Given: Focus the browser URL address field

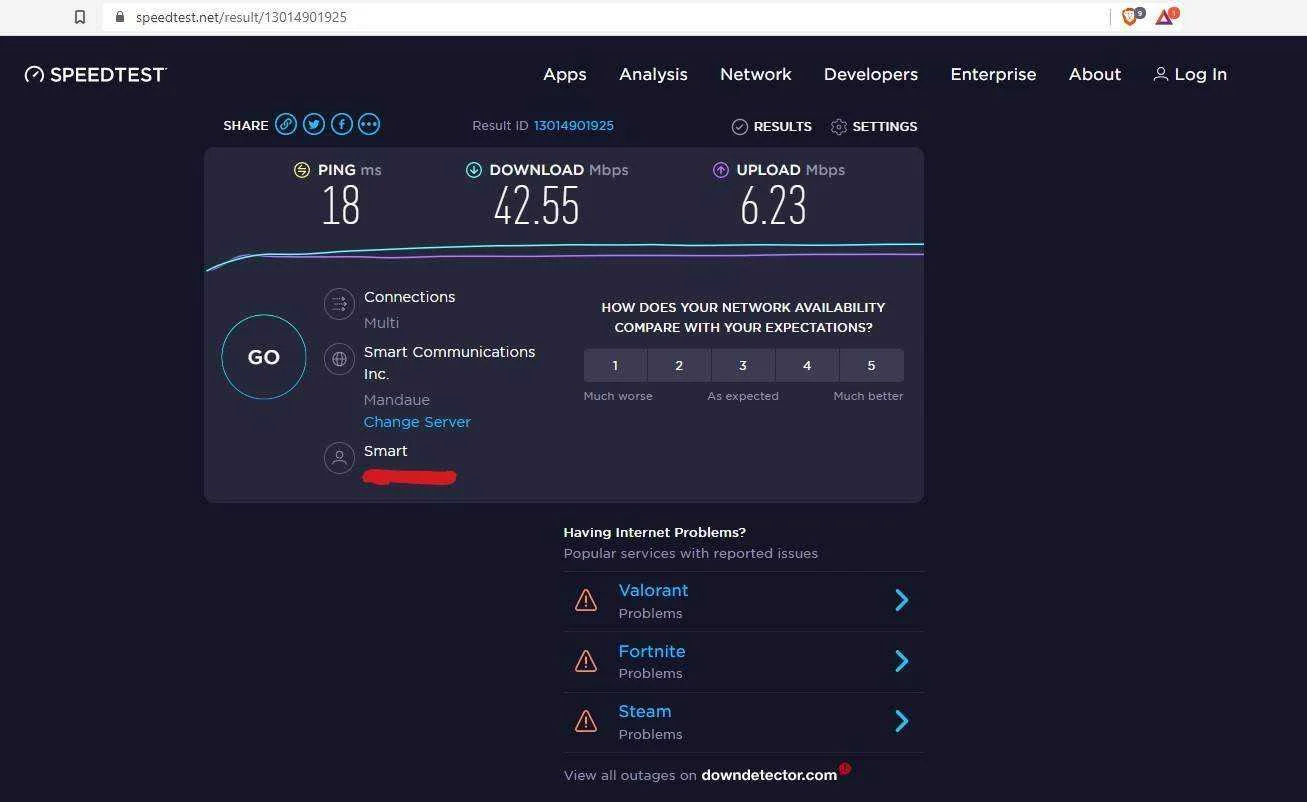Looking at the screenshot, I should click(x=605, y=17).
